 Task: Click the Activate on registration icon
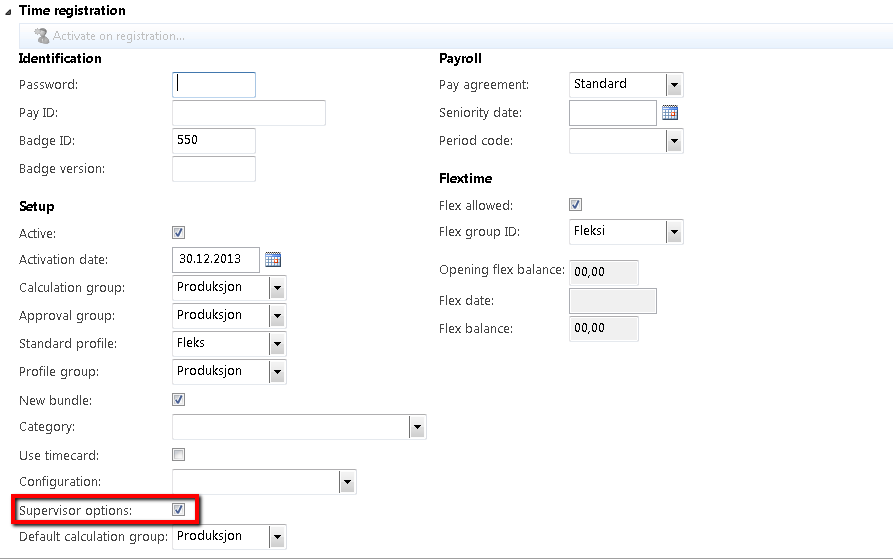click(x=41, y=36)
